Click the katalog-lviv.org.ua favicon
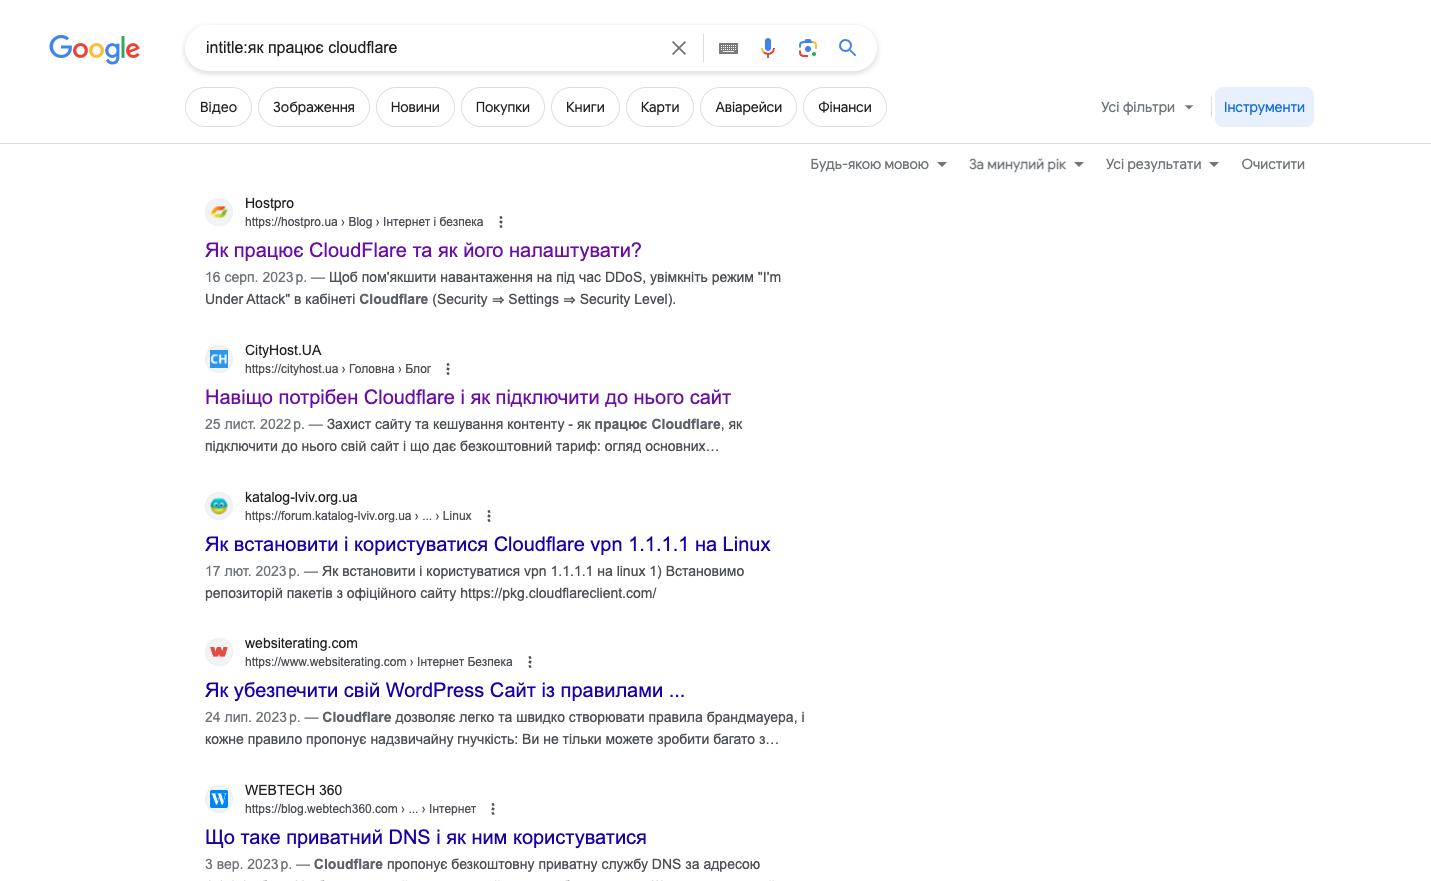 tap(219, 506)
